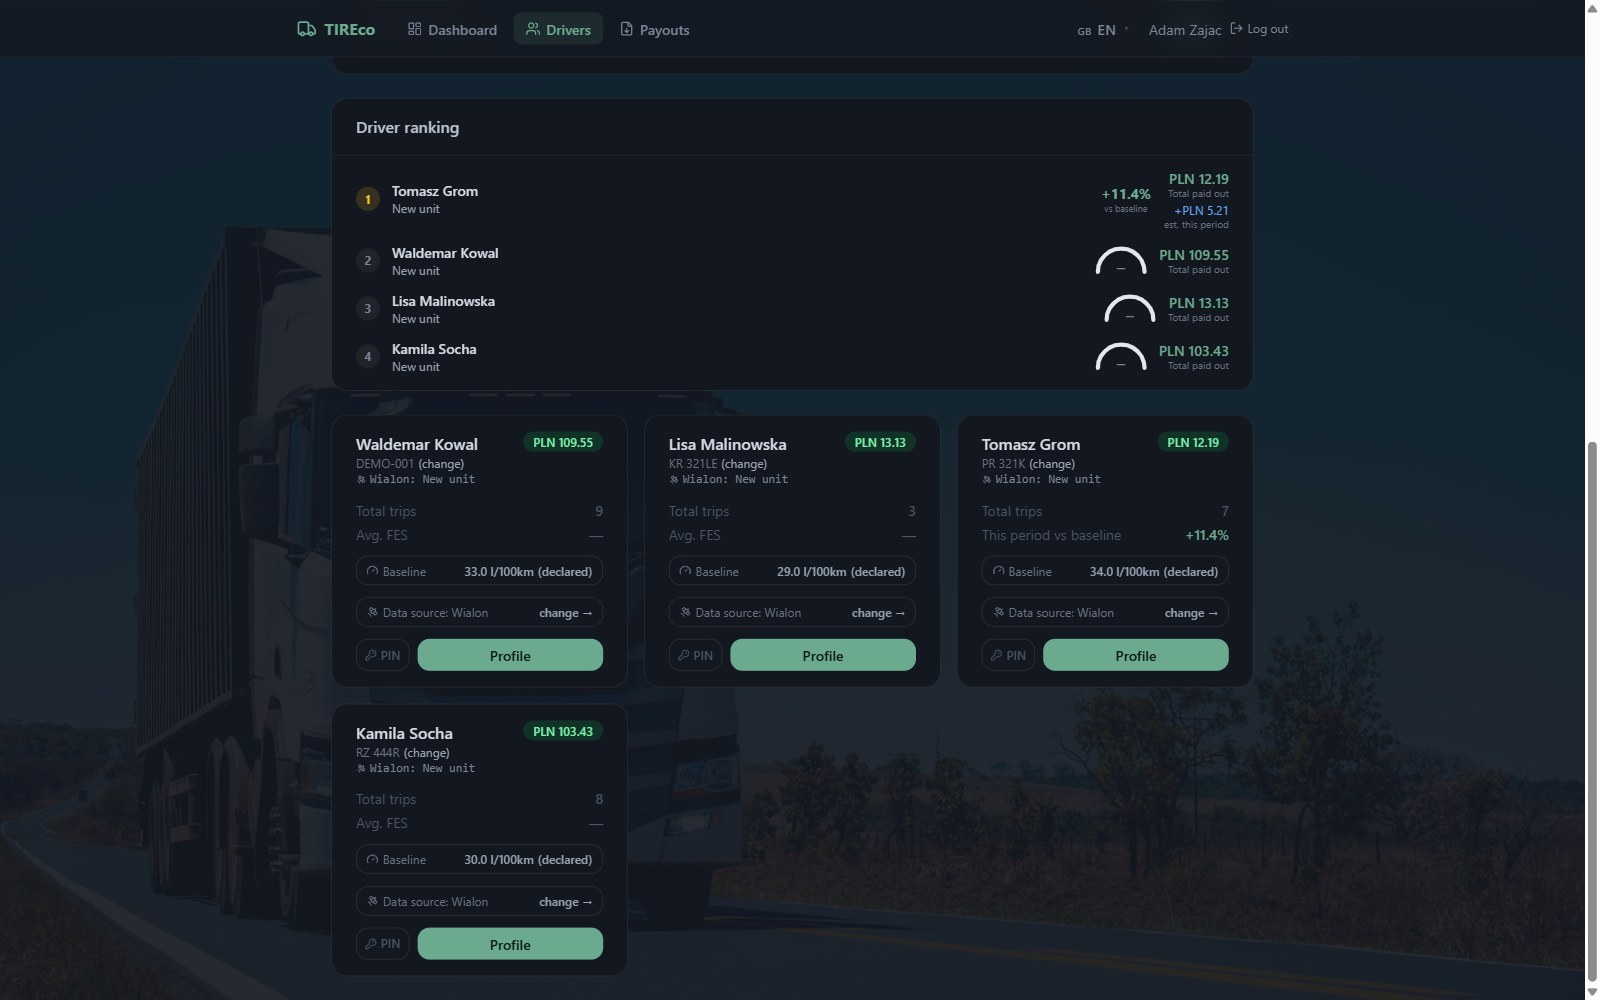Click the Log out arrow icon
This screenshot has height=1000, width=1600.
click(x=1236, y=29)
